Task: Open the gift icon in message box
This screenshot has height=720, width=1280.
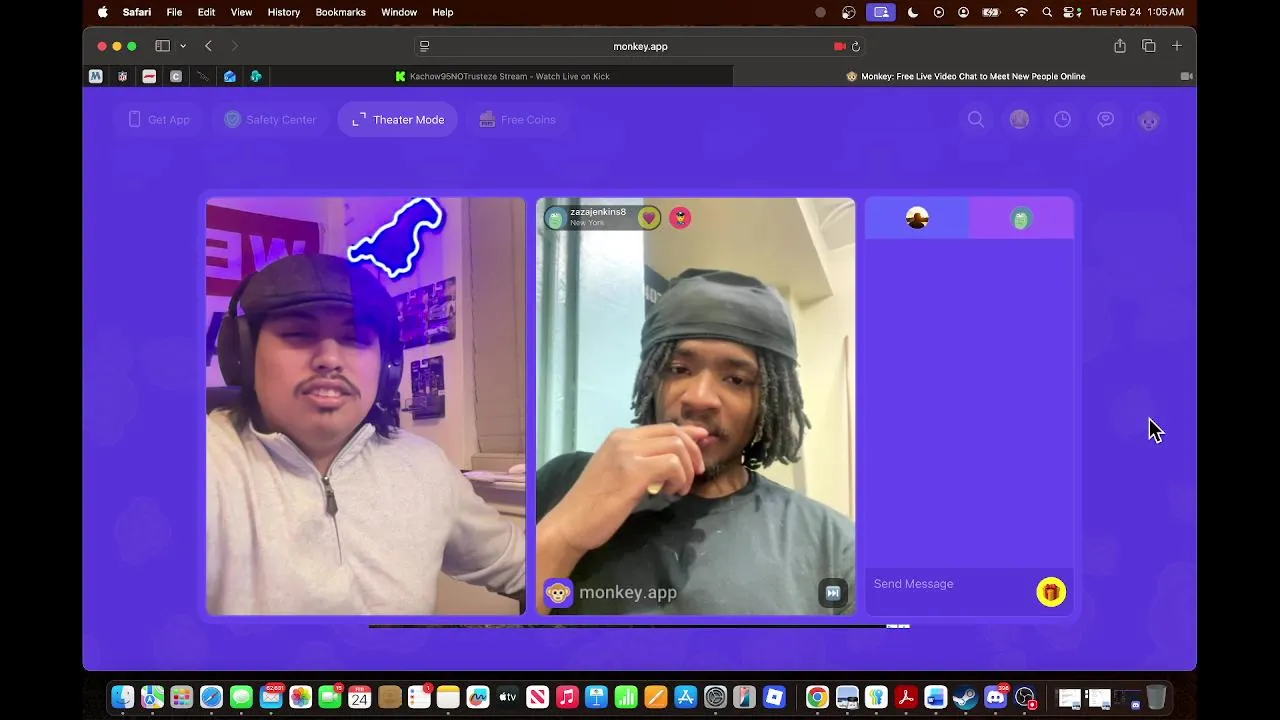Action: 1051,592
